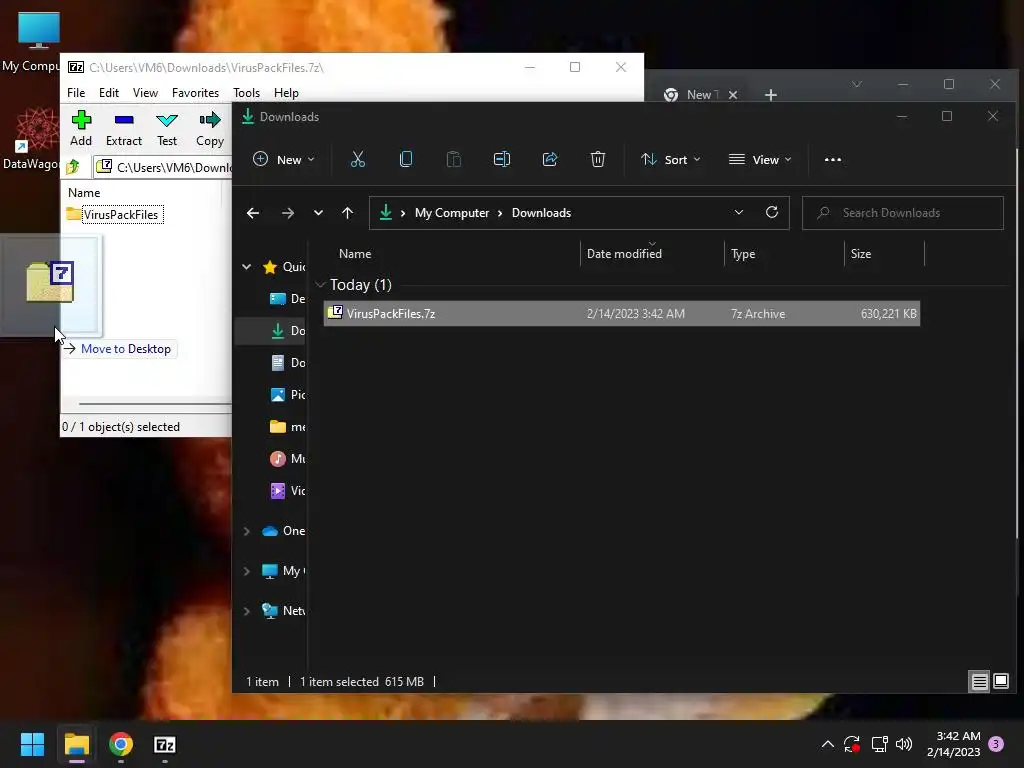1024x768 pixels.
Task: Sort by Date modified column header
Action: click(x=624, y=254)
